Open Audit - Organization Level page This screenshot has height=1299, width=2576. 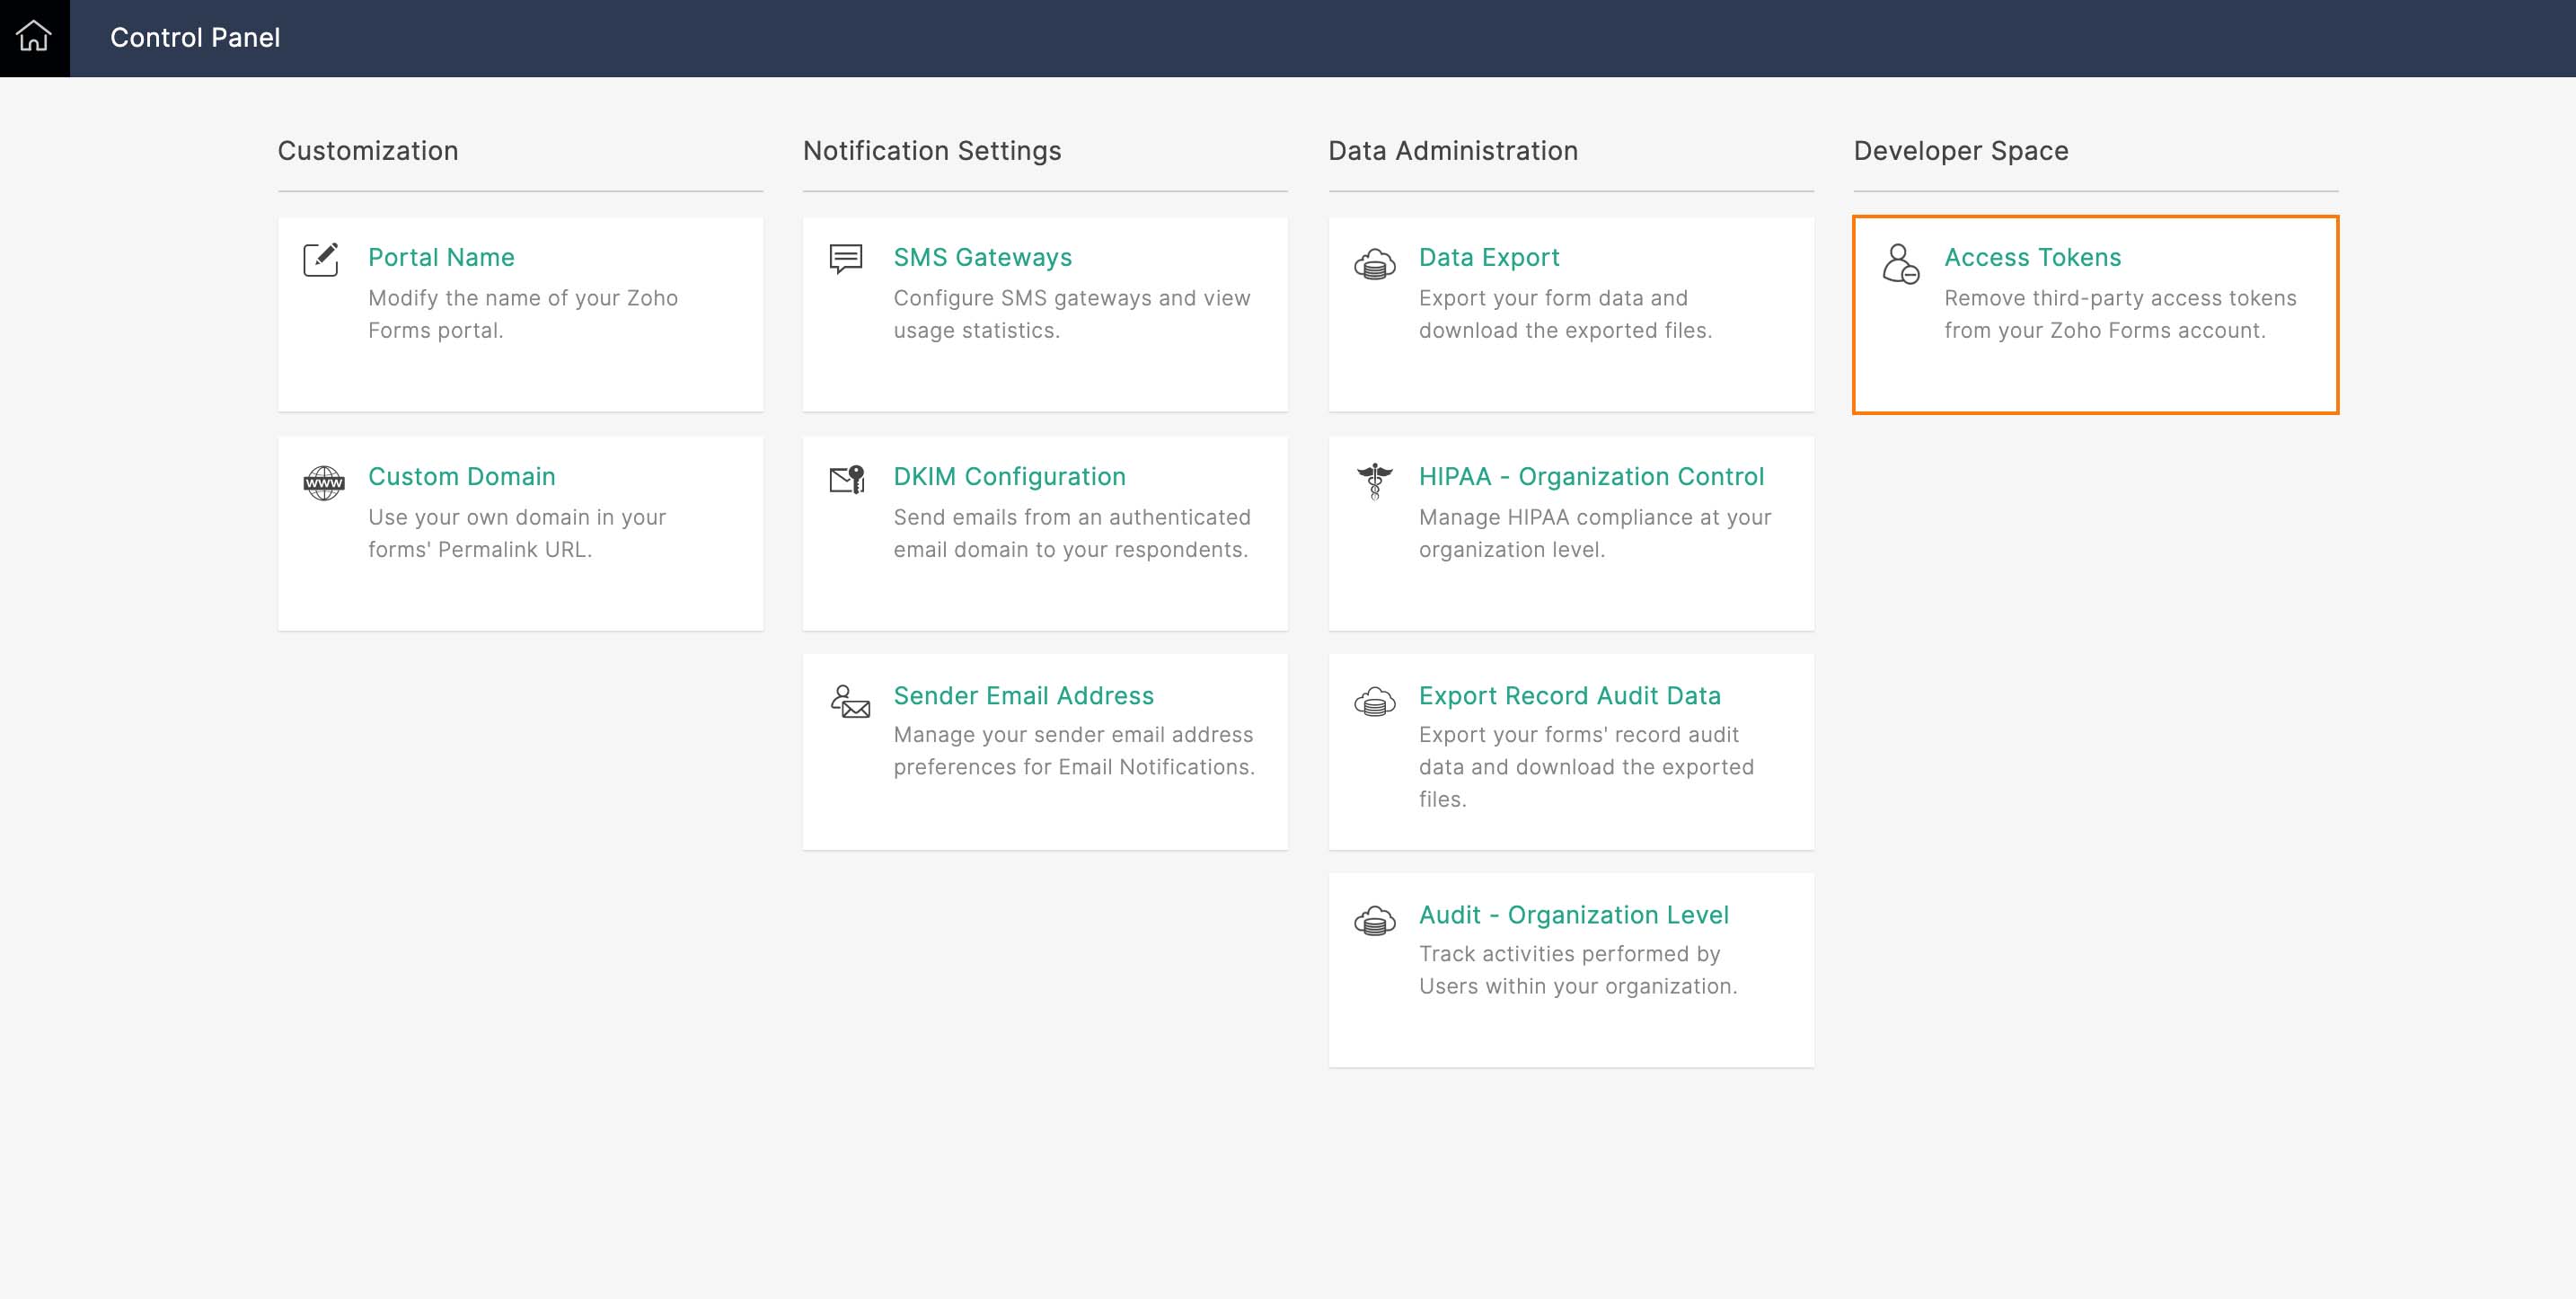[1573, 914]
